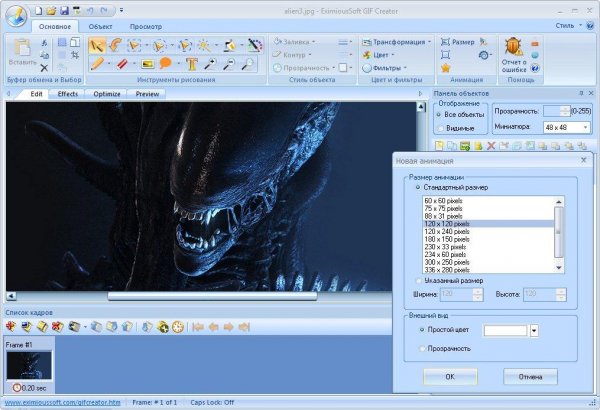The width and height of the screenshot is (600, 410).
Task: Click the star icon in Animation group
Action: point(445,68)
